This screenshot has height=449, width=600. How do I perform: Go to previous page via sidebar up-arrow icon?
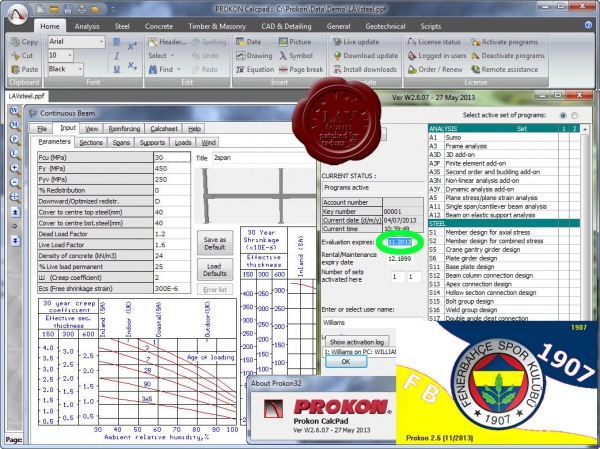(x=15, y=212)
